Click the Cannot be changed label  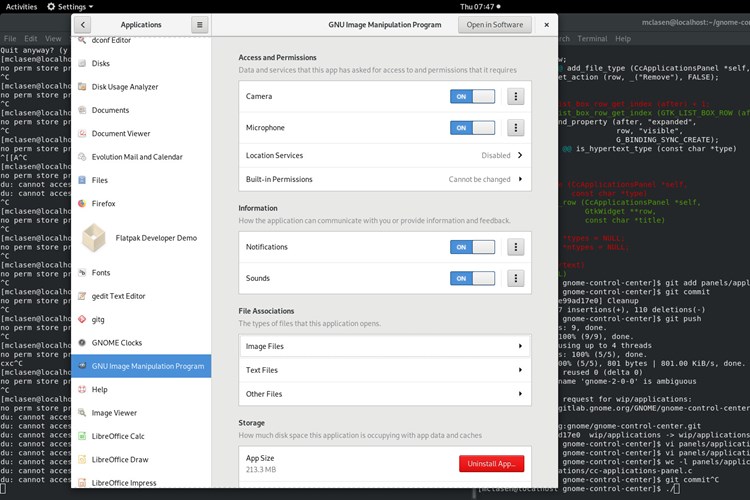click(x=479, y=179)
